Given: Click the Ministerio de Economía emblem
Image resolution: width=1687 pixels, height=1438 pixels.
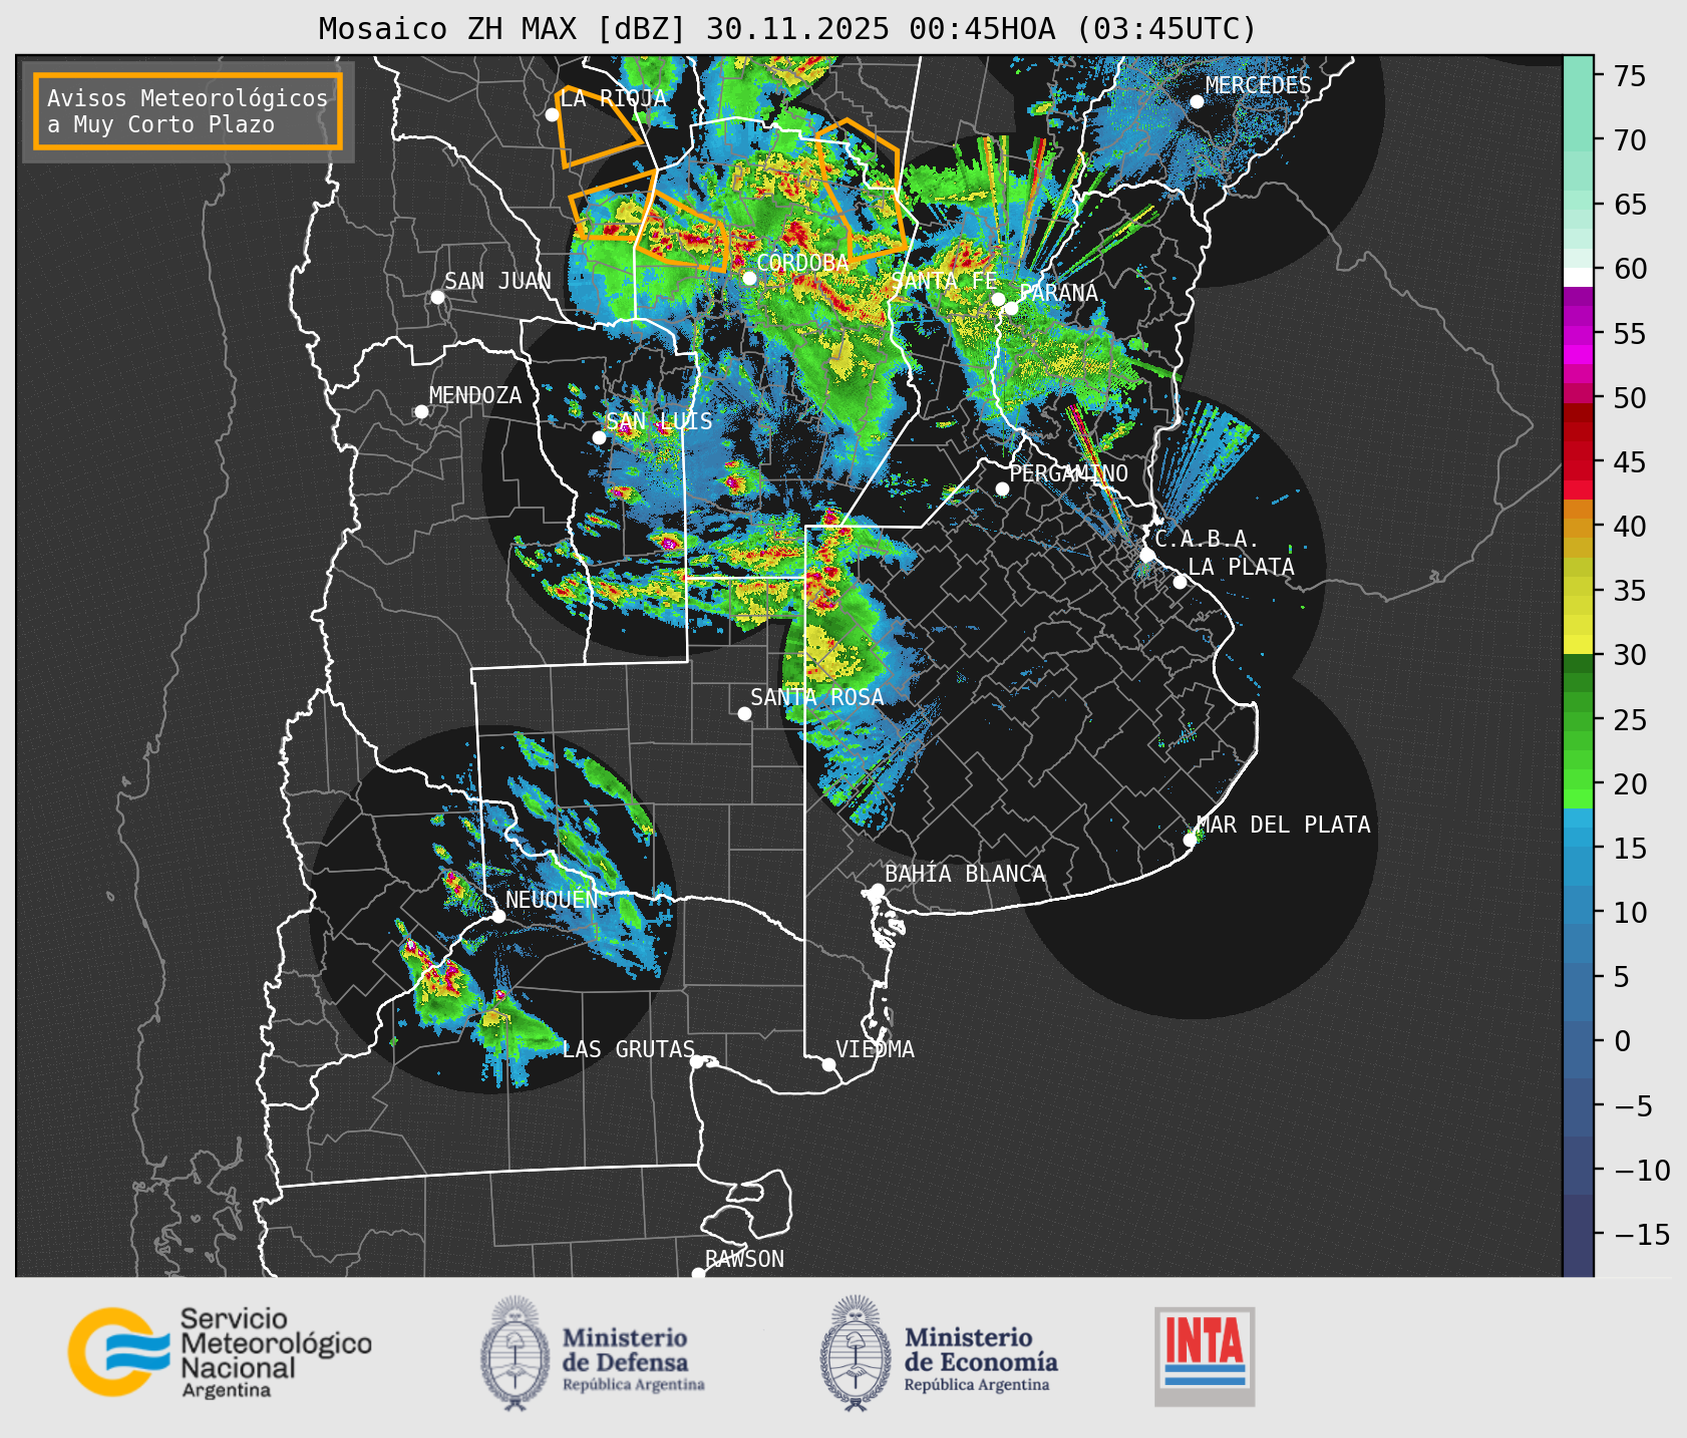Looking at the screenshot, I should click(855, 1353).
